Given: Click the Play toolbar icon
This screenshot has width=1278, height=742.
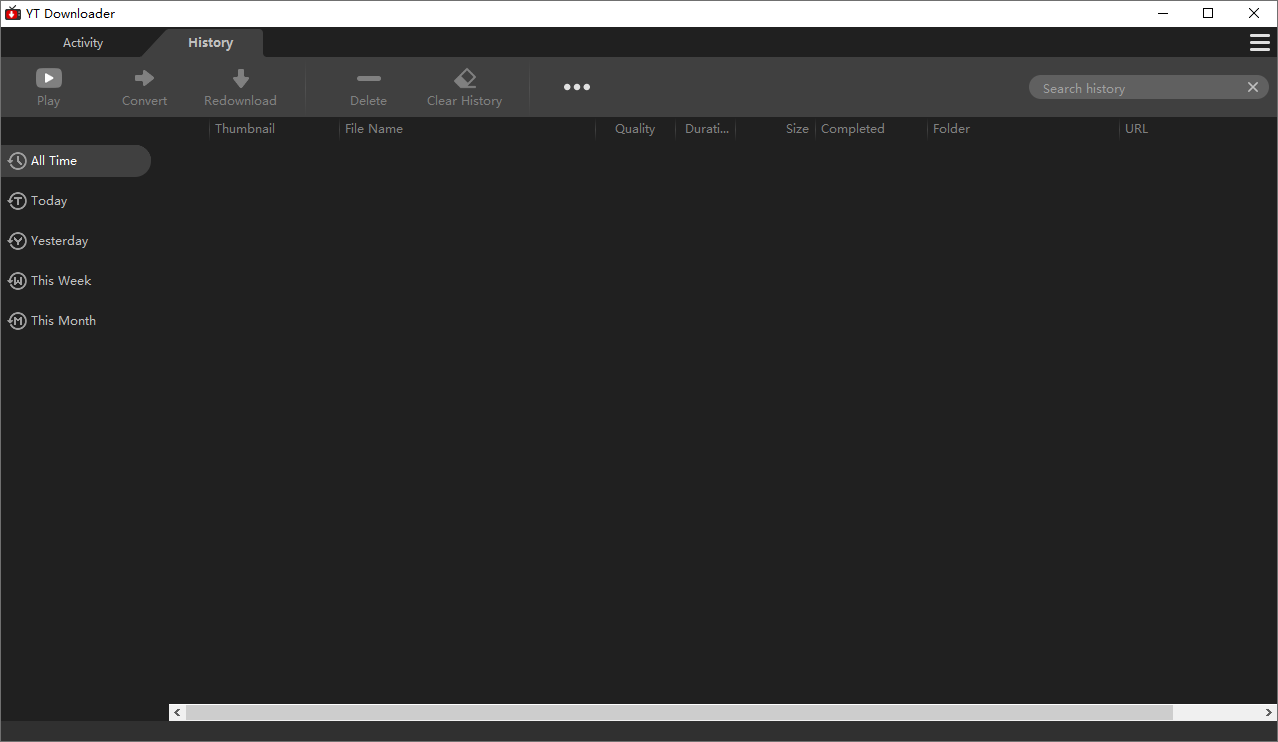Looking at the screenshot, I should pyautogui.click(x=48, y=78).
